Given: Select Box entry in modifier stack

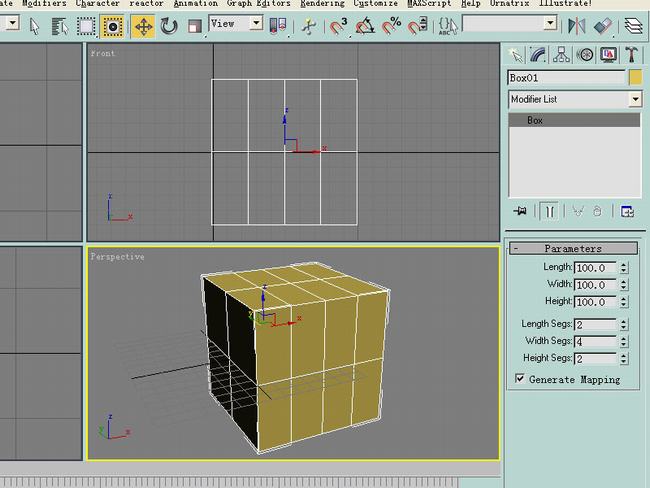Looking at the screenshot, I should pos(574,120).
